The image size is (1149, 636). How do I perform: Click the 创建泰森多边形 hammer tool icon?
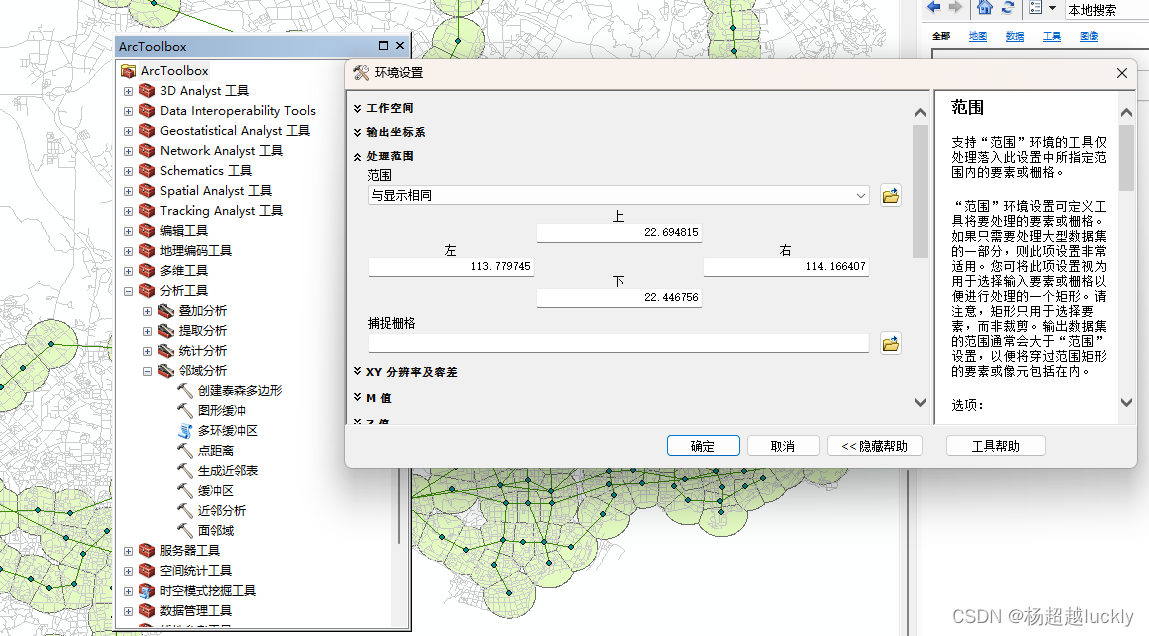coord(185,391)
